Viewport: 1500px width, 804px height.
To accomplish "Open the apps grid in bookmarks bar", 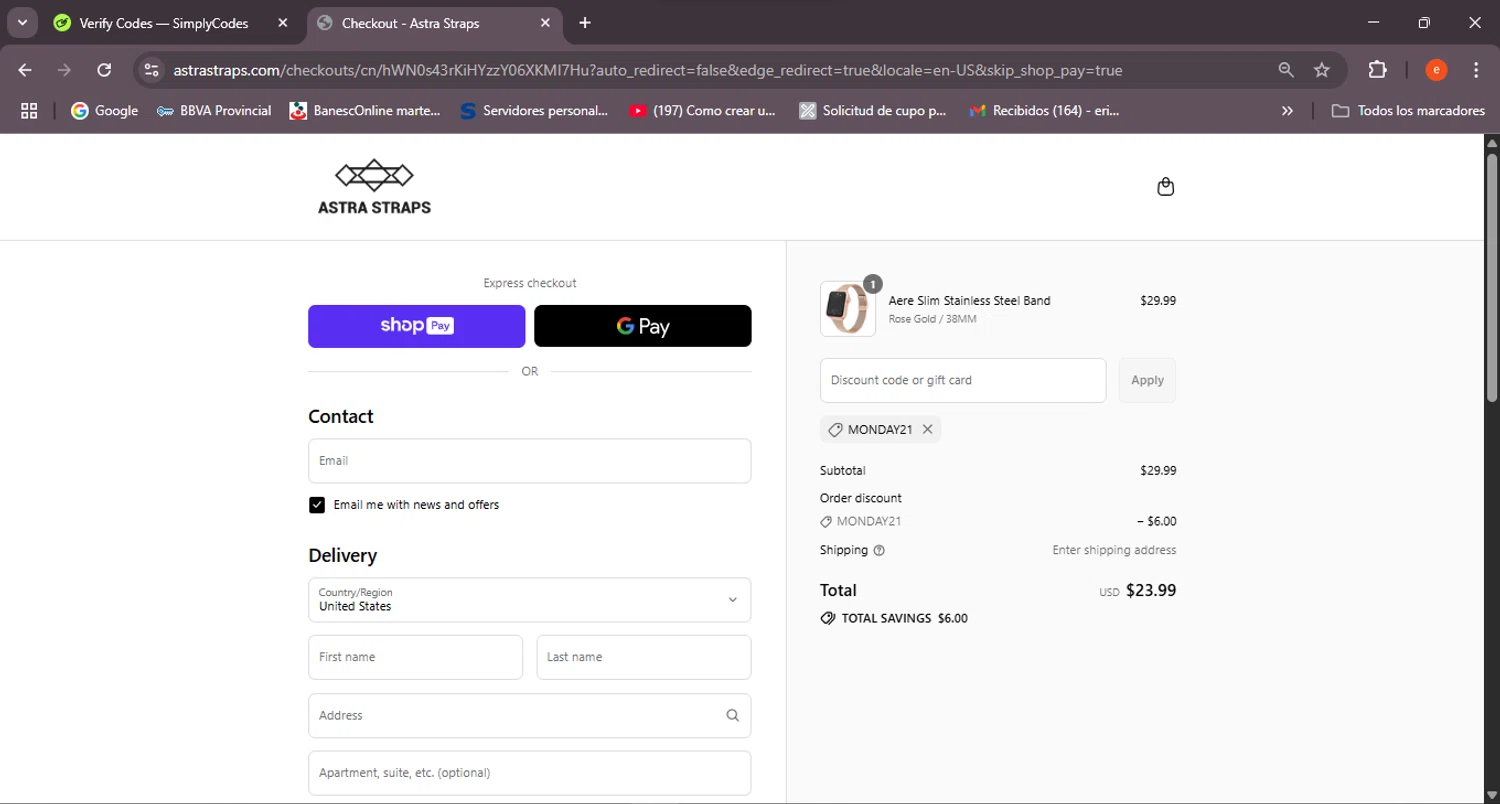I will (29, 111).
